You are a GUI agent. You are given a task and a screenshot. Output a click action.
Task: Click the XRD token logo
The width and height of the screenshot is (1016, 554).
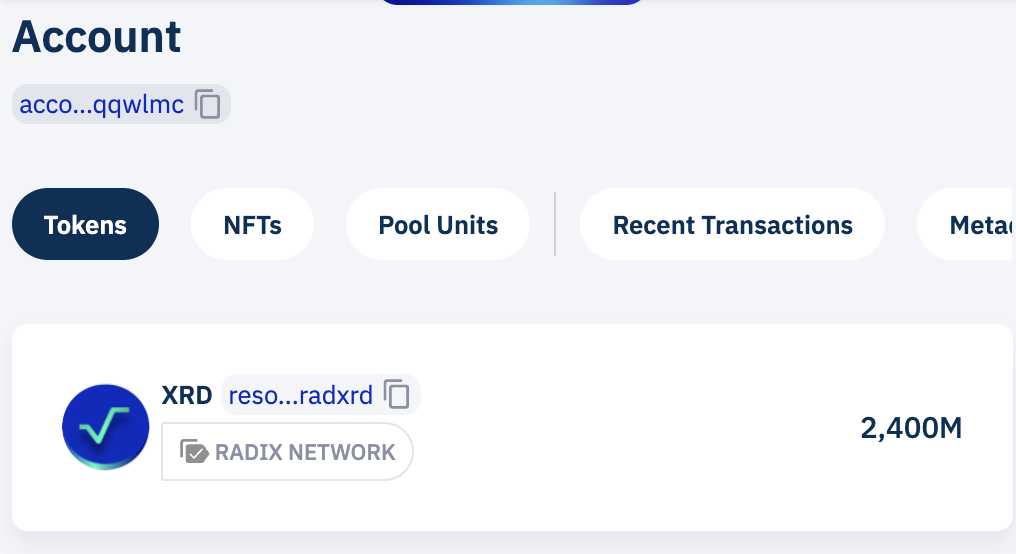pyautogui.click(x=106, y=427)
